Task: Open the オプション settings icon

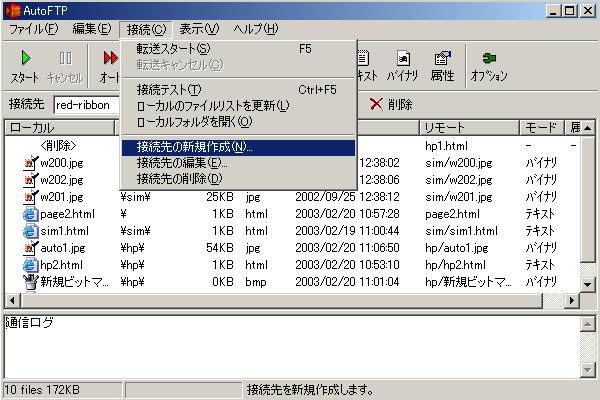Action: [488, 59]
